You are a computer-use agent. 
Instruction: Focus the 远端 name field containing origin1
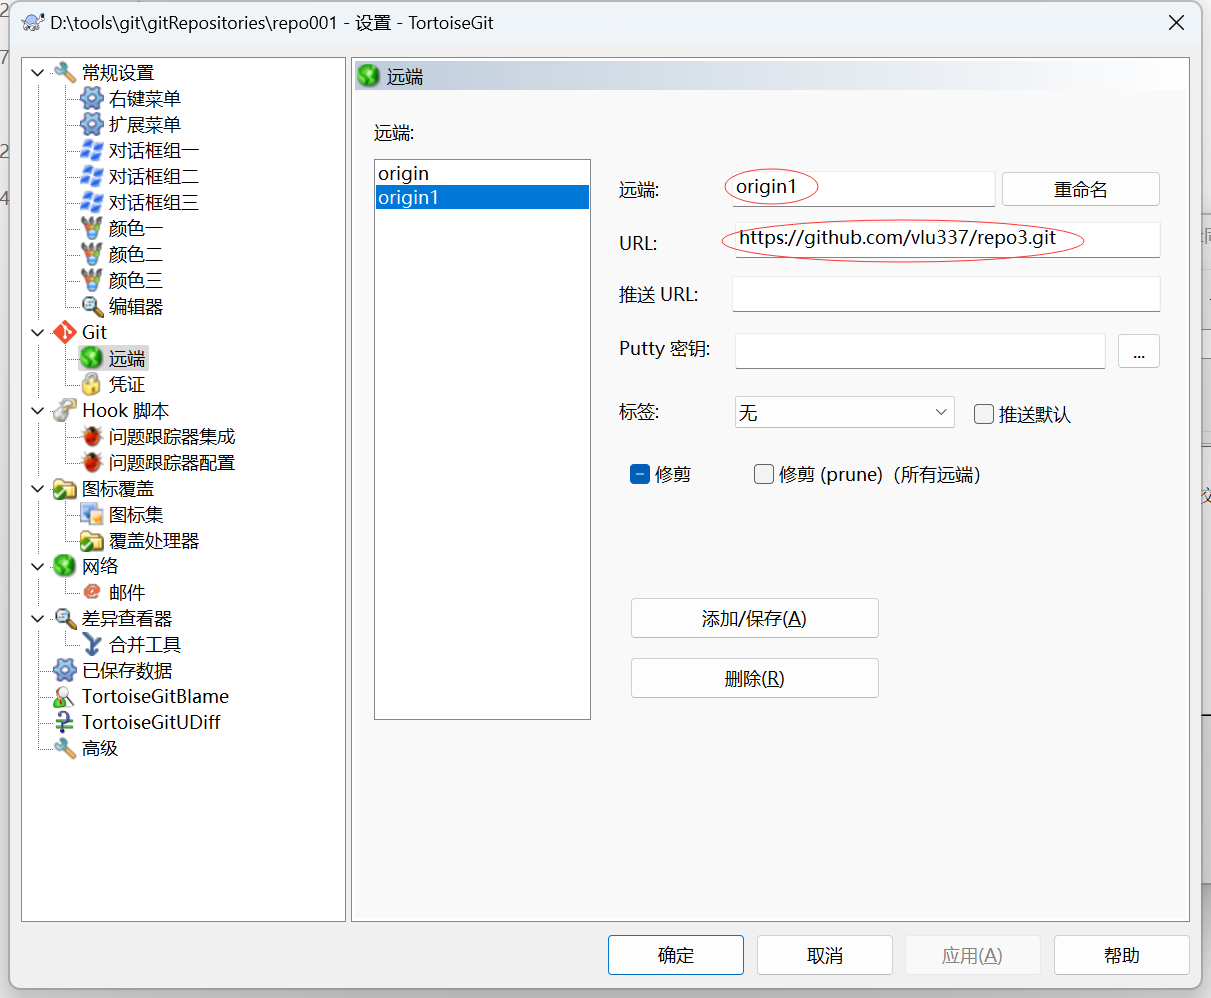click(863, 188)
